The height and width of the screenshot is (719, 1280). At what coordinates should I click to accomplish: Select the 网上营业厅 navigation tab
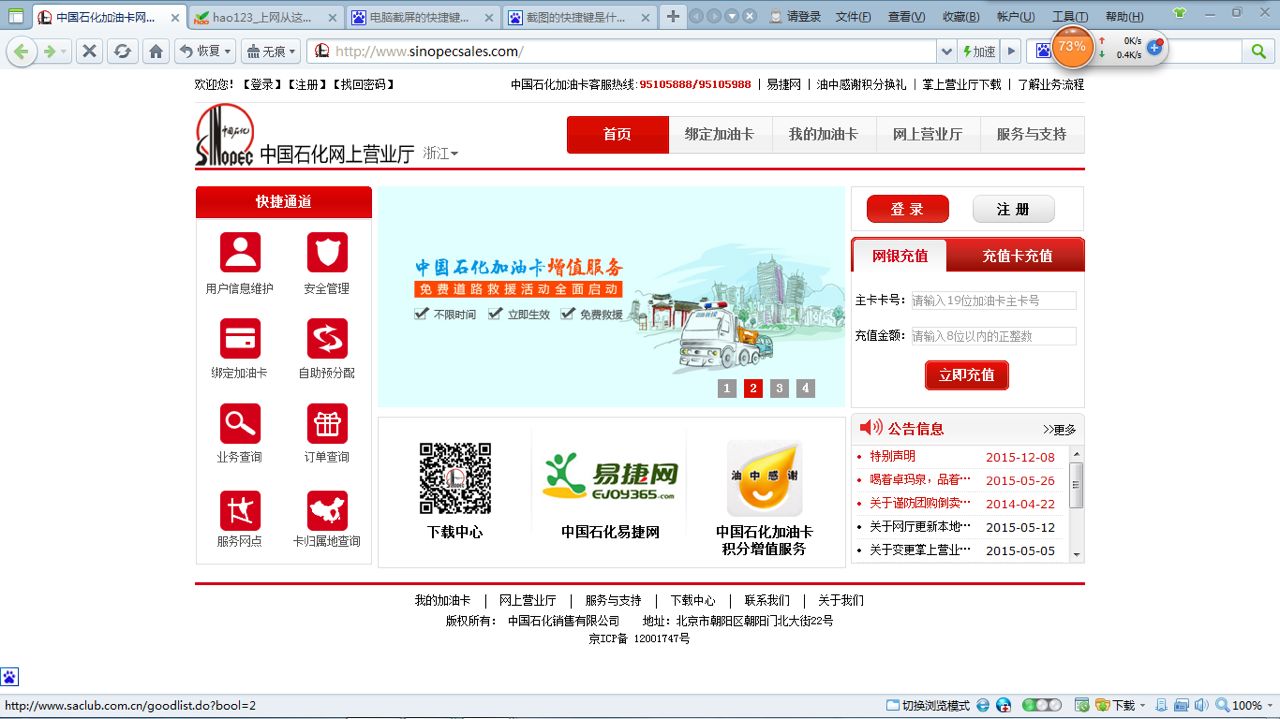pyautogui.click(x=927, y=134)
